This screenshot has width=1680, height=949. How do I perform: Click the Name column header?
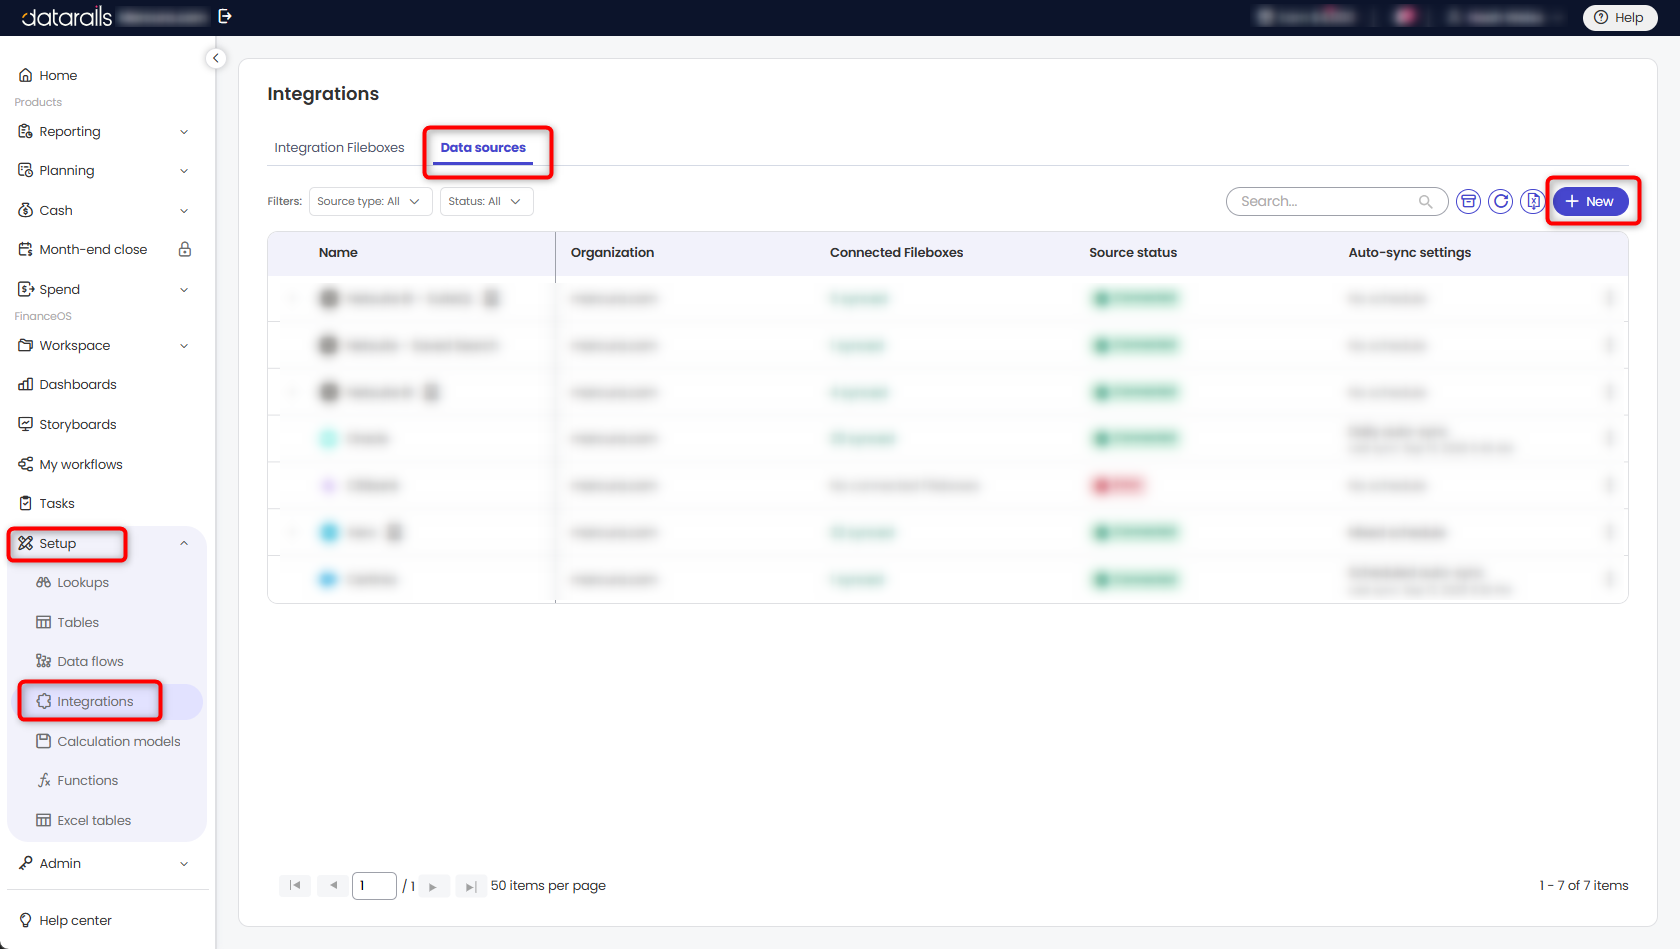(338, 252)
